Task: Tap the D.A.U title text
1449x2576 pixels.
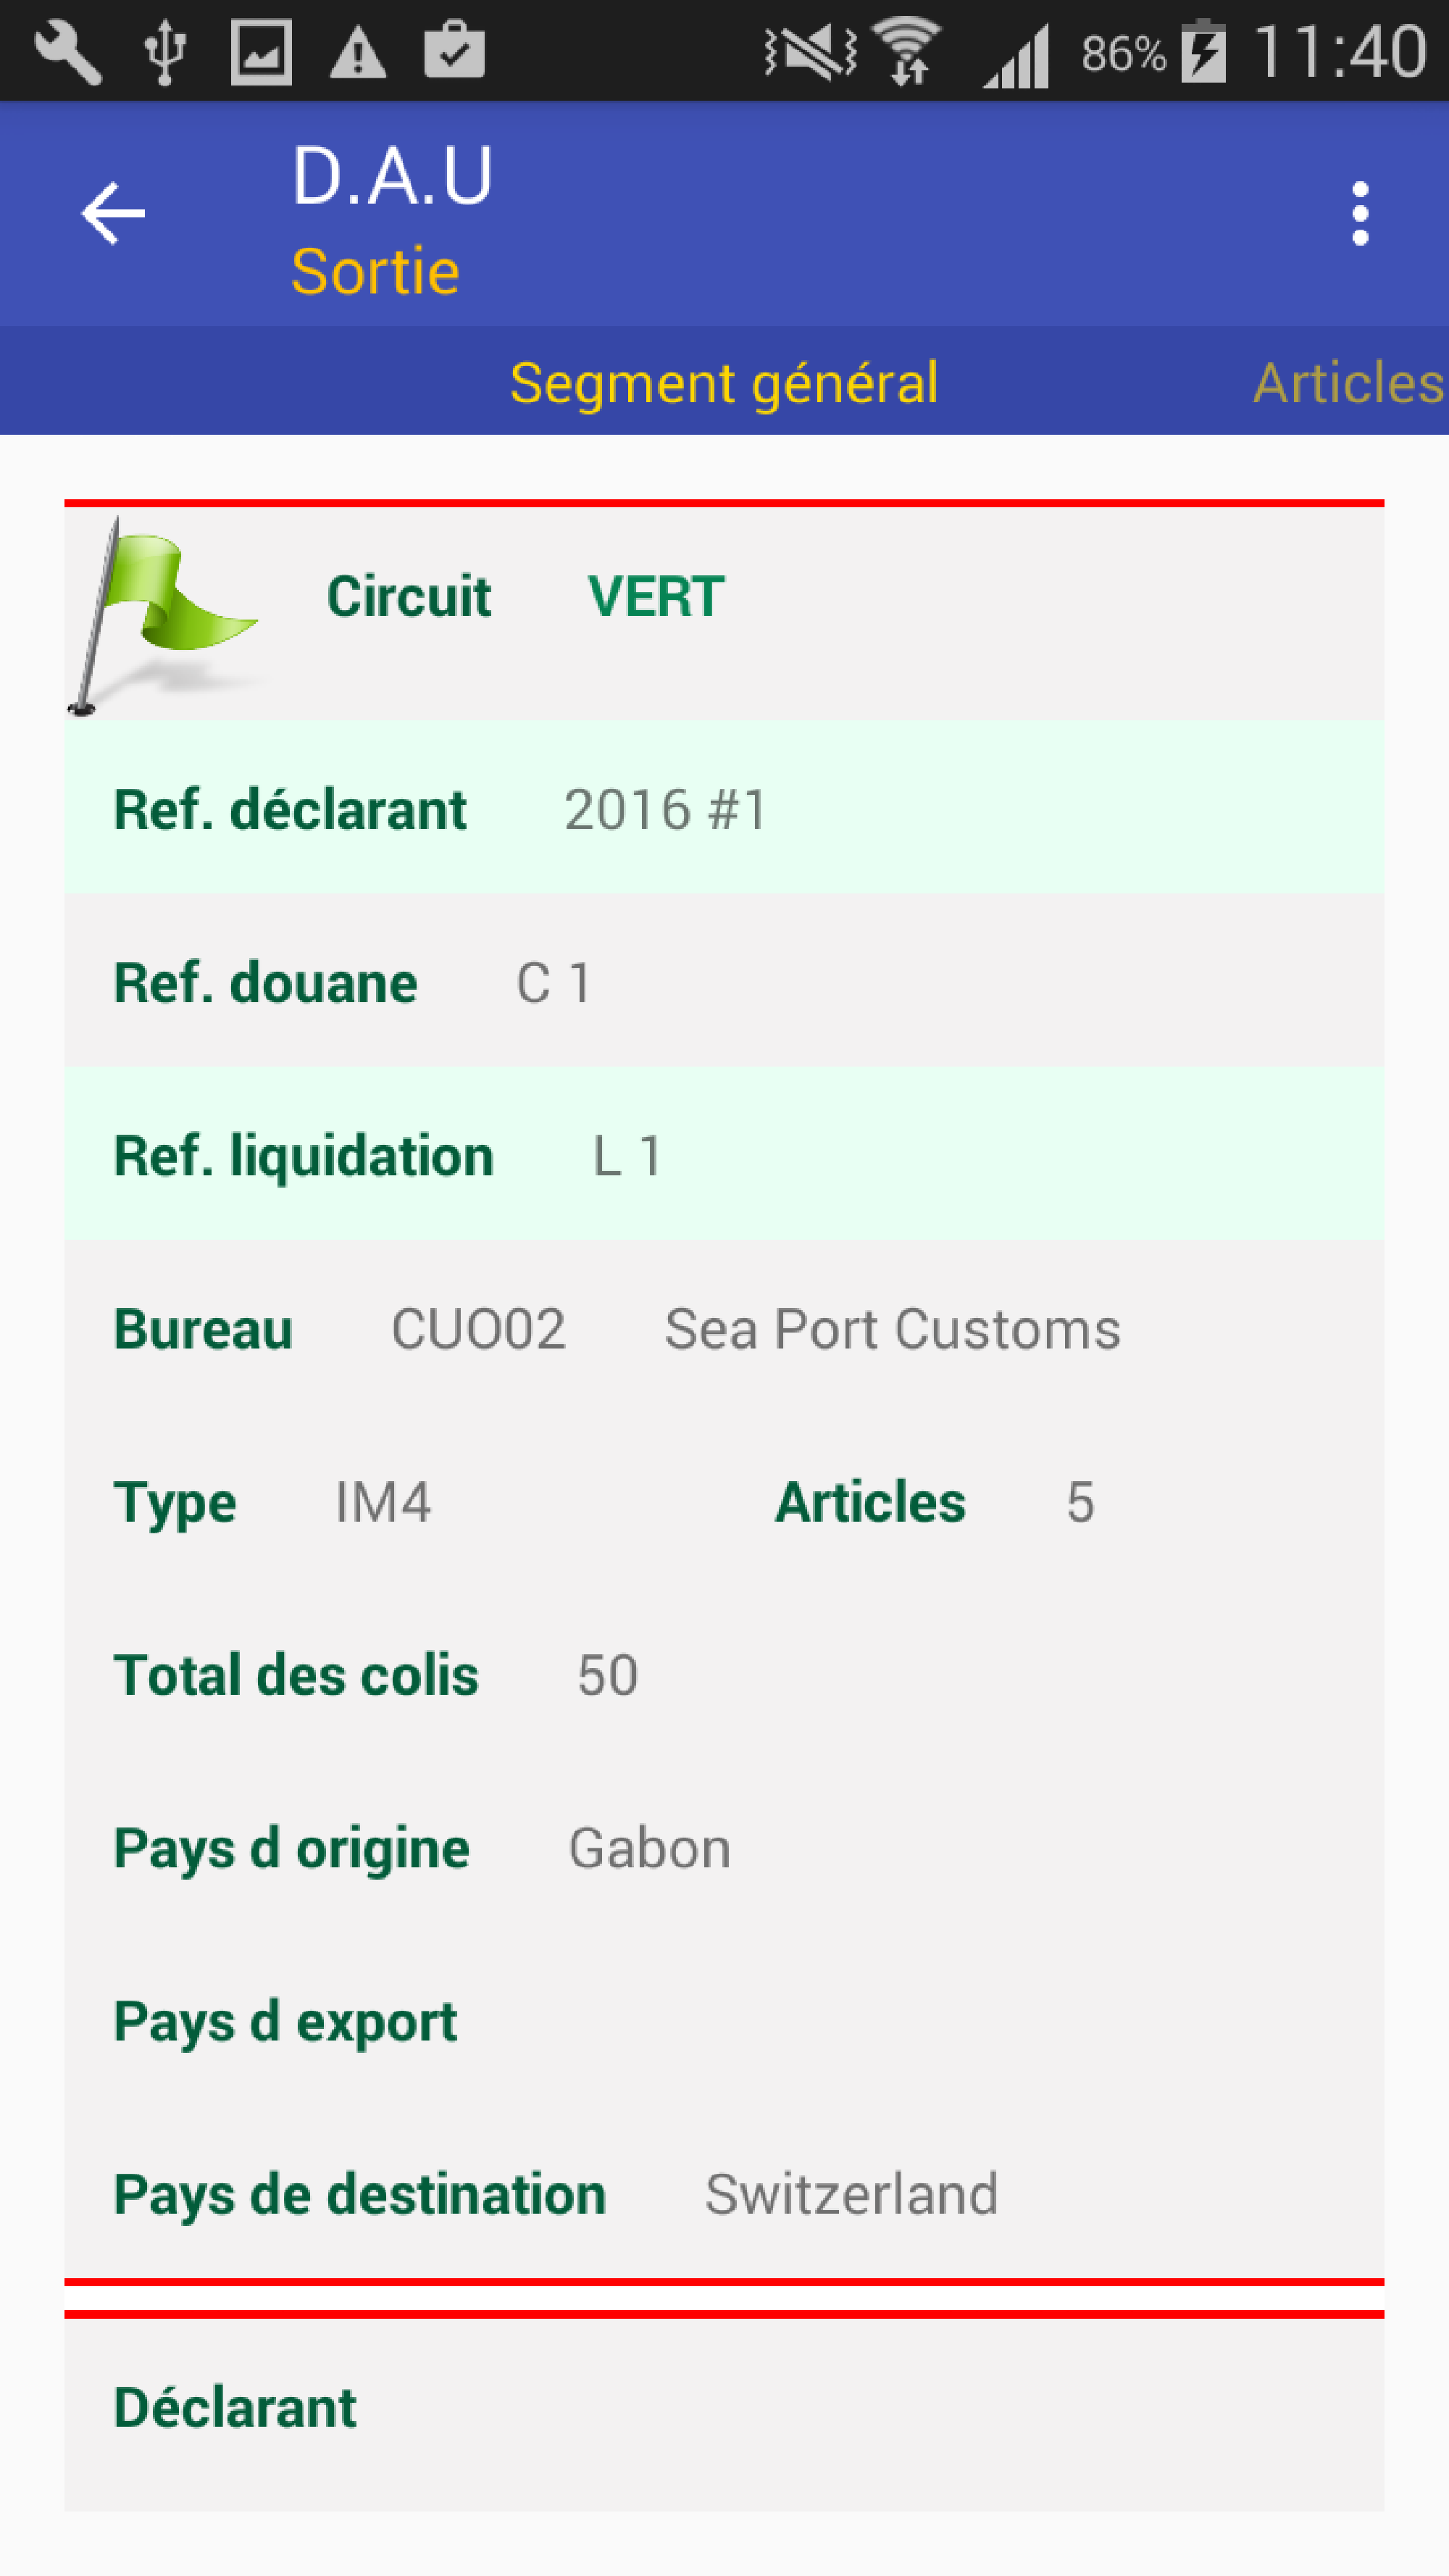Action: 392,176
